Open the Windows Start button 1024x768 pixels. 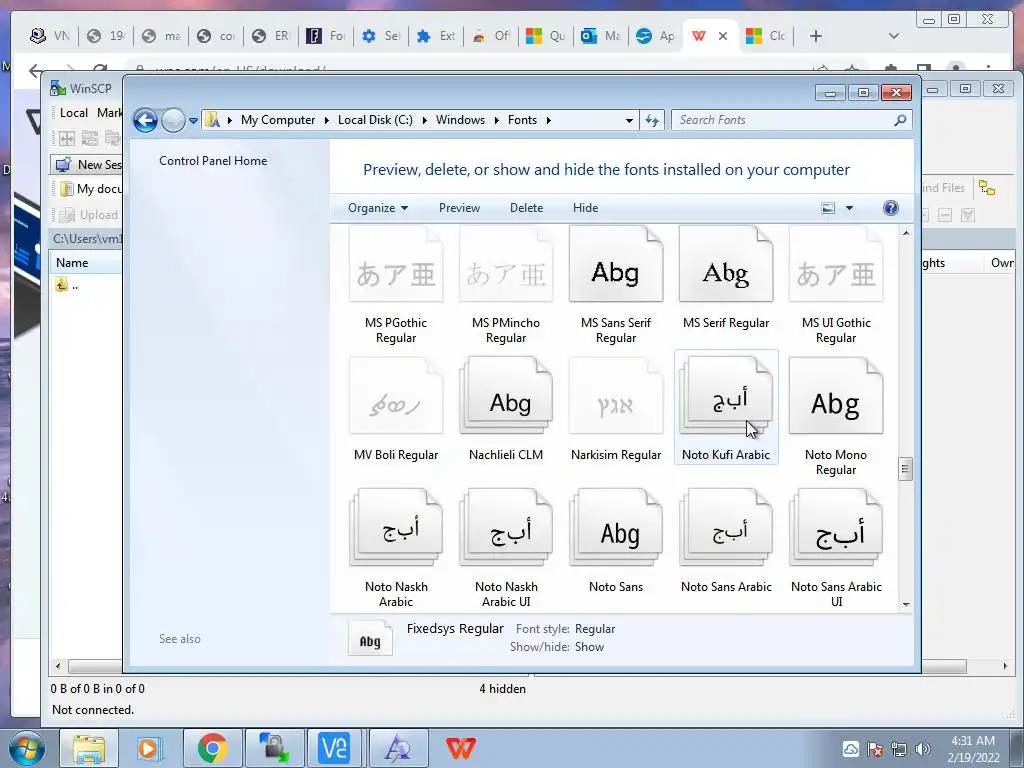pyautogui.click(x=27, y=748)
